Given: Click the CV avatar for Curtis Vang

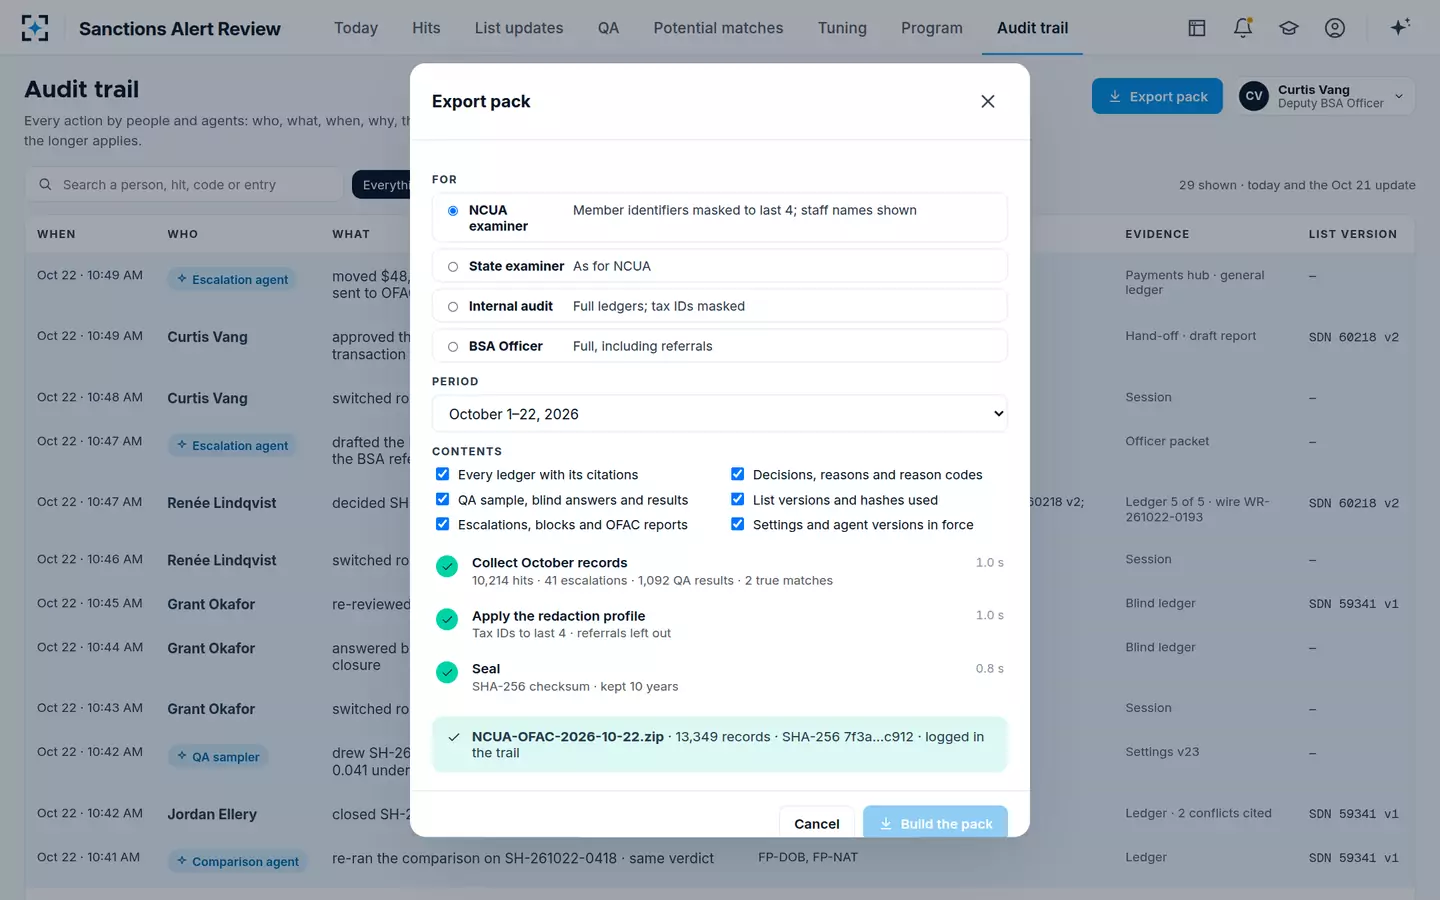Looking at the screenshot, I should 1254,96.
